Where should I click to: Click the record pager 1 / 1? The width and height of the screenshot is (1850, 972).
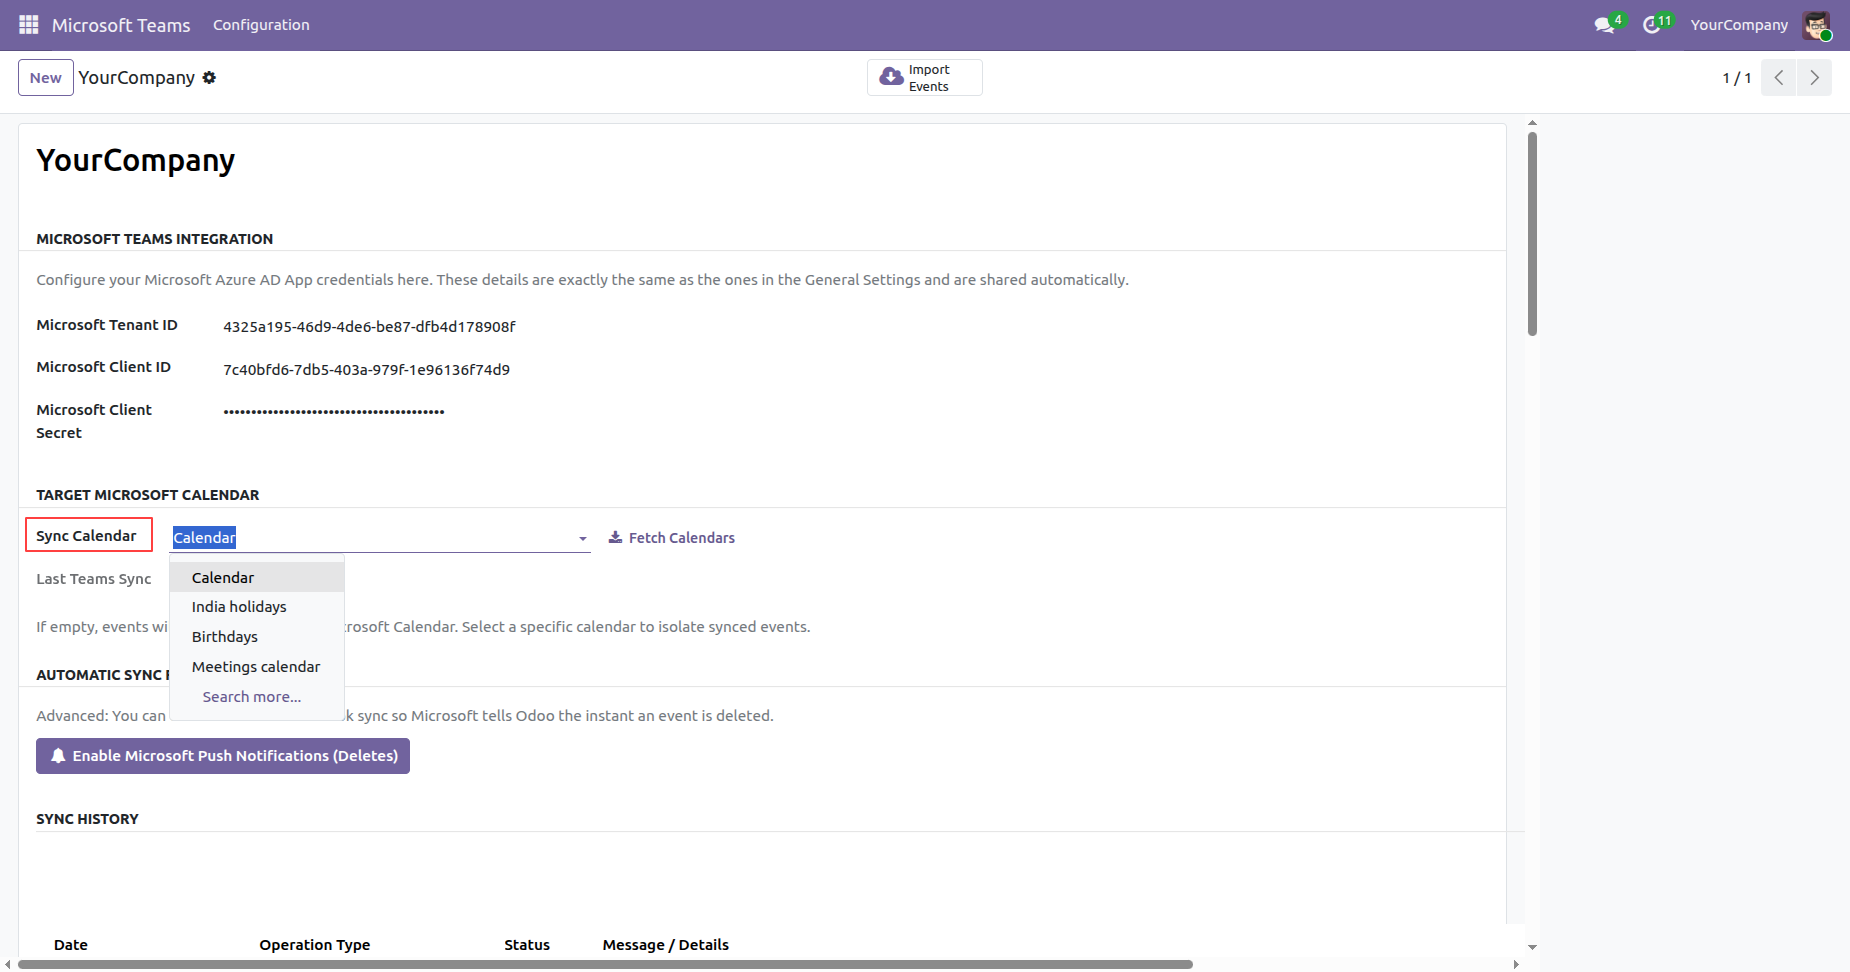click(x=1737, y=78)
